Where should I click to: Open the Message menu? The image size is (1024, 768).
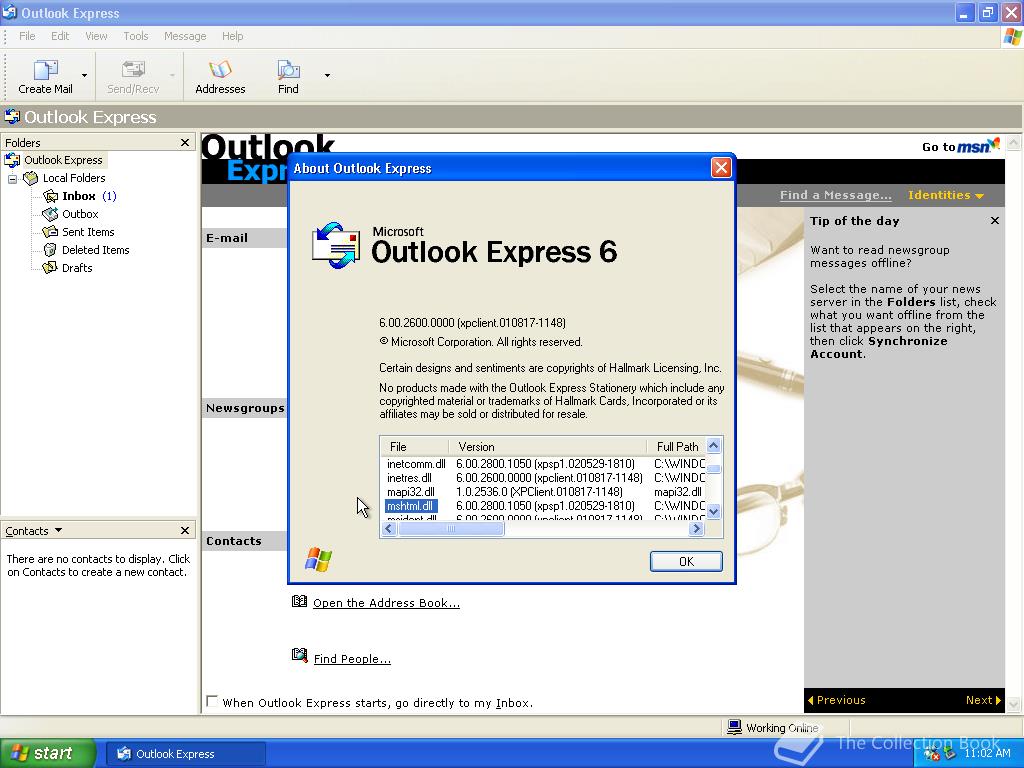[185, 36]
